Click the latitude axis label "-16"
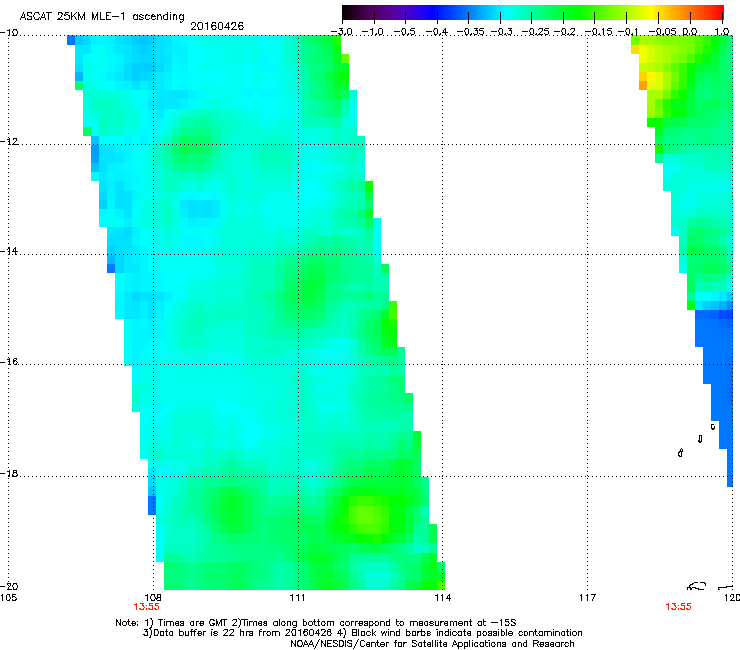This screenshot has height=650, width=740. pos(9,362)
